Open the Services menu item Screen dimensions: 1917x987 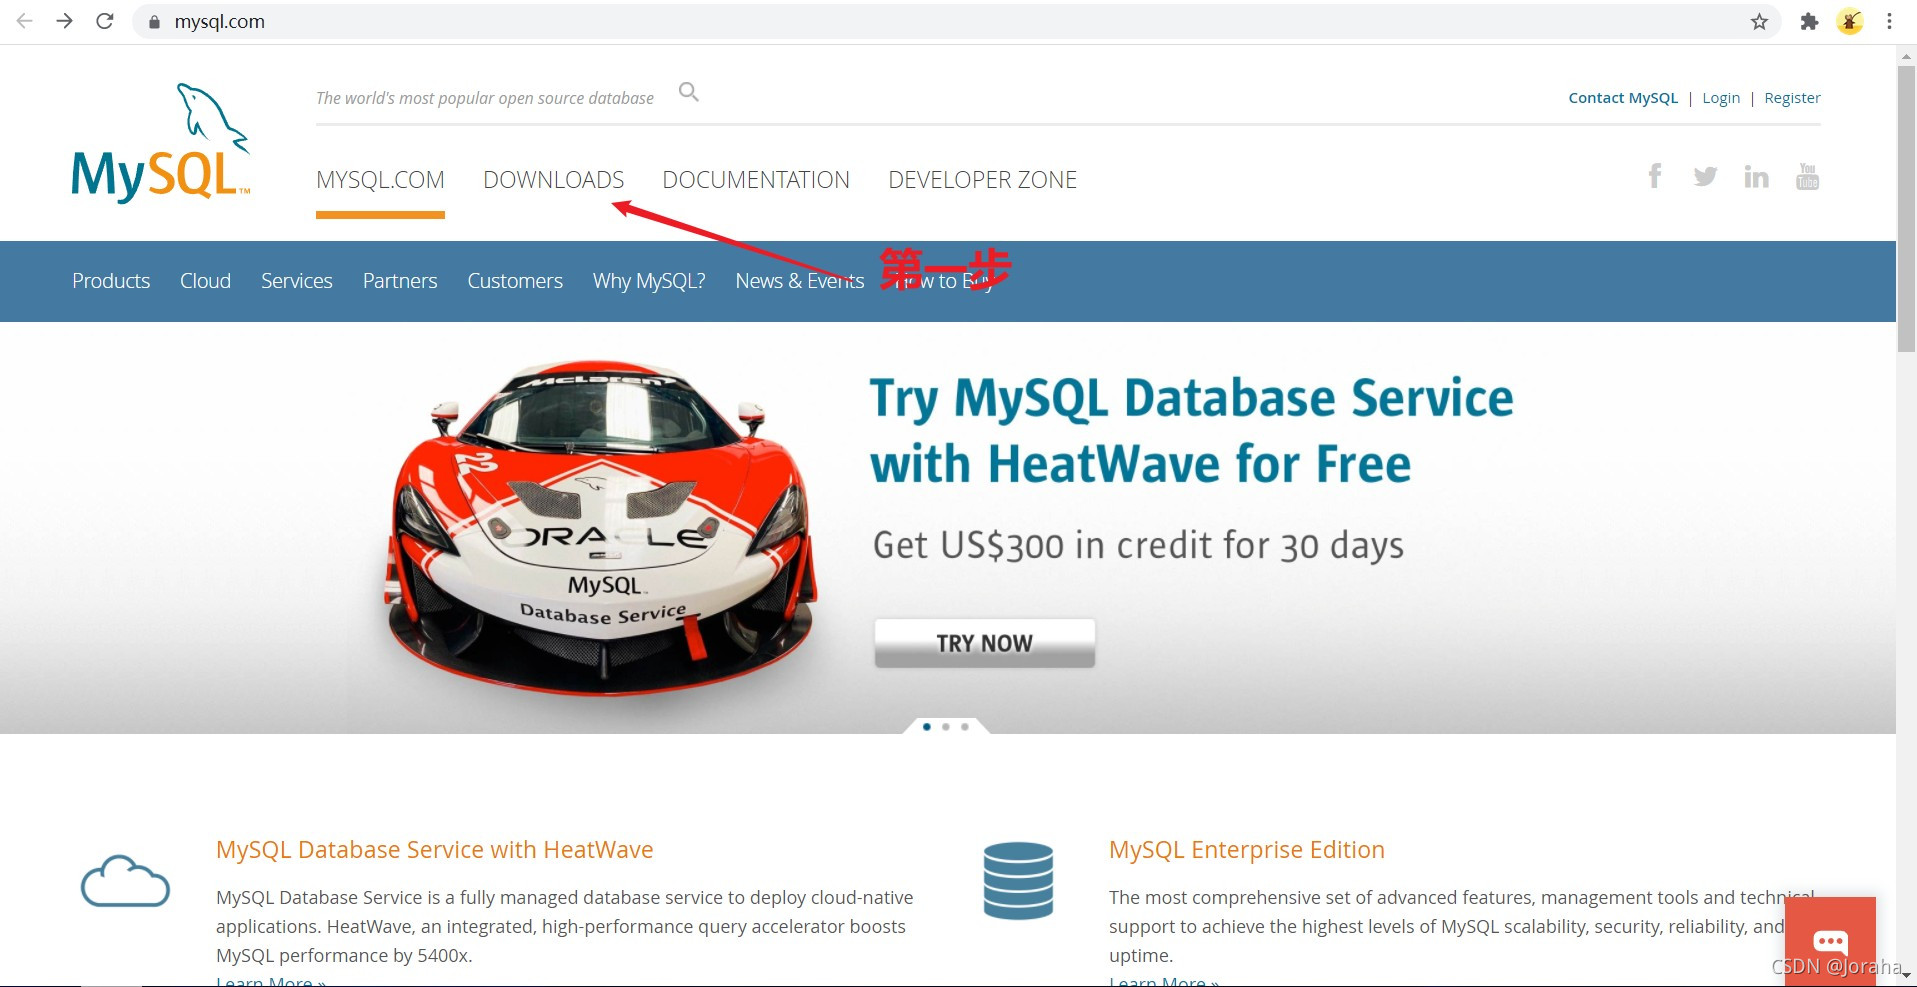pyautogui.click(x=297, y=281)
